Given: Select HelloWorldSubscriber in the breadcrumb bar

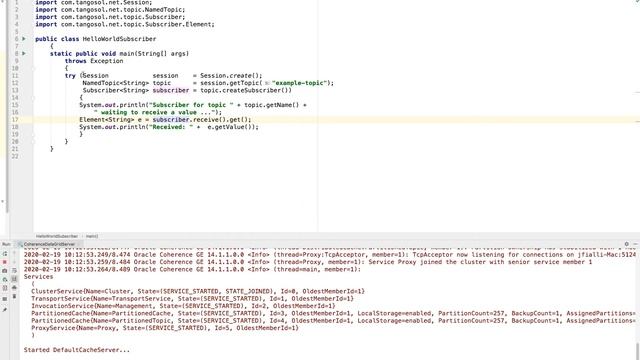Looking at the screenshot, I should [56, 236].
